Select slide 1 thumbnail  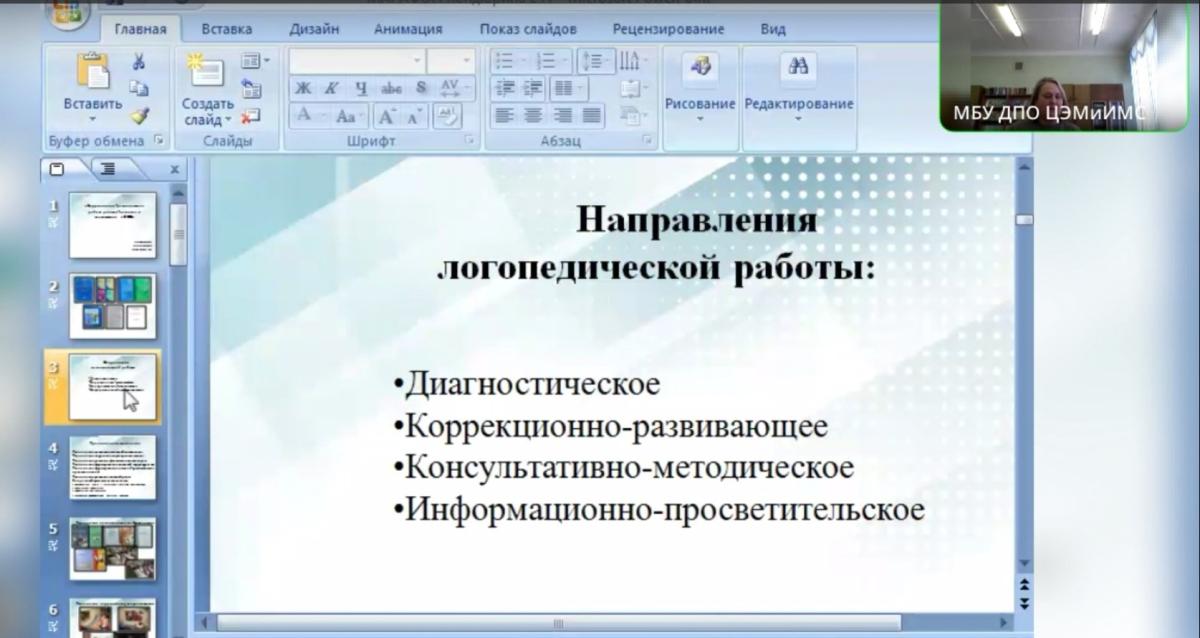tap(113, 225)
